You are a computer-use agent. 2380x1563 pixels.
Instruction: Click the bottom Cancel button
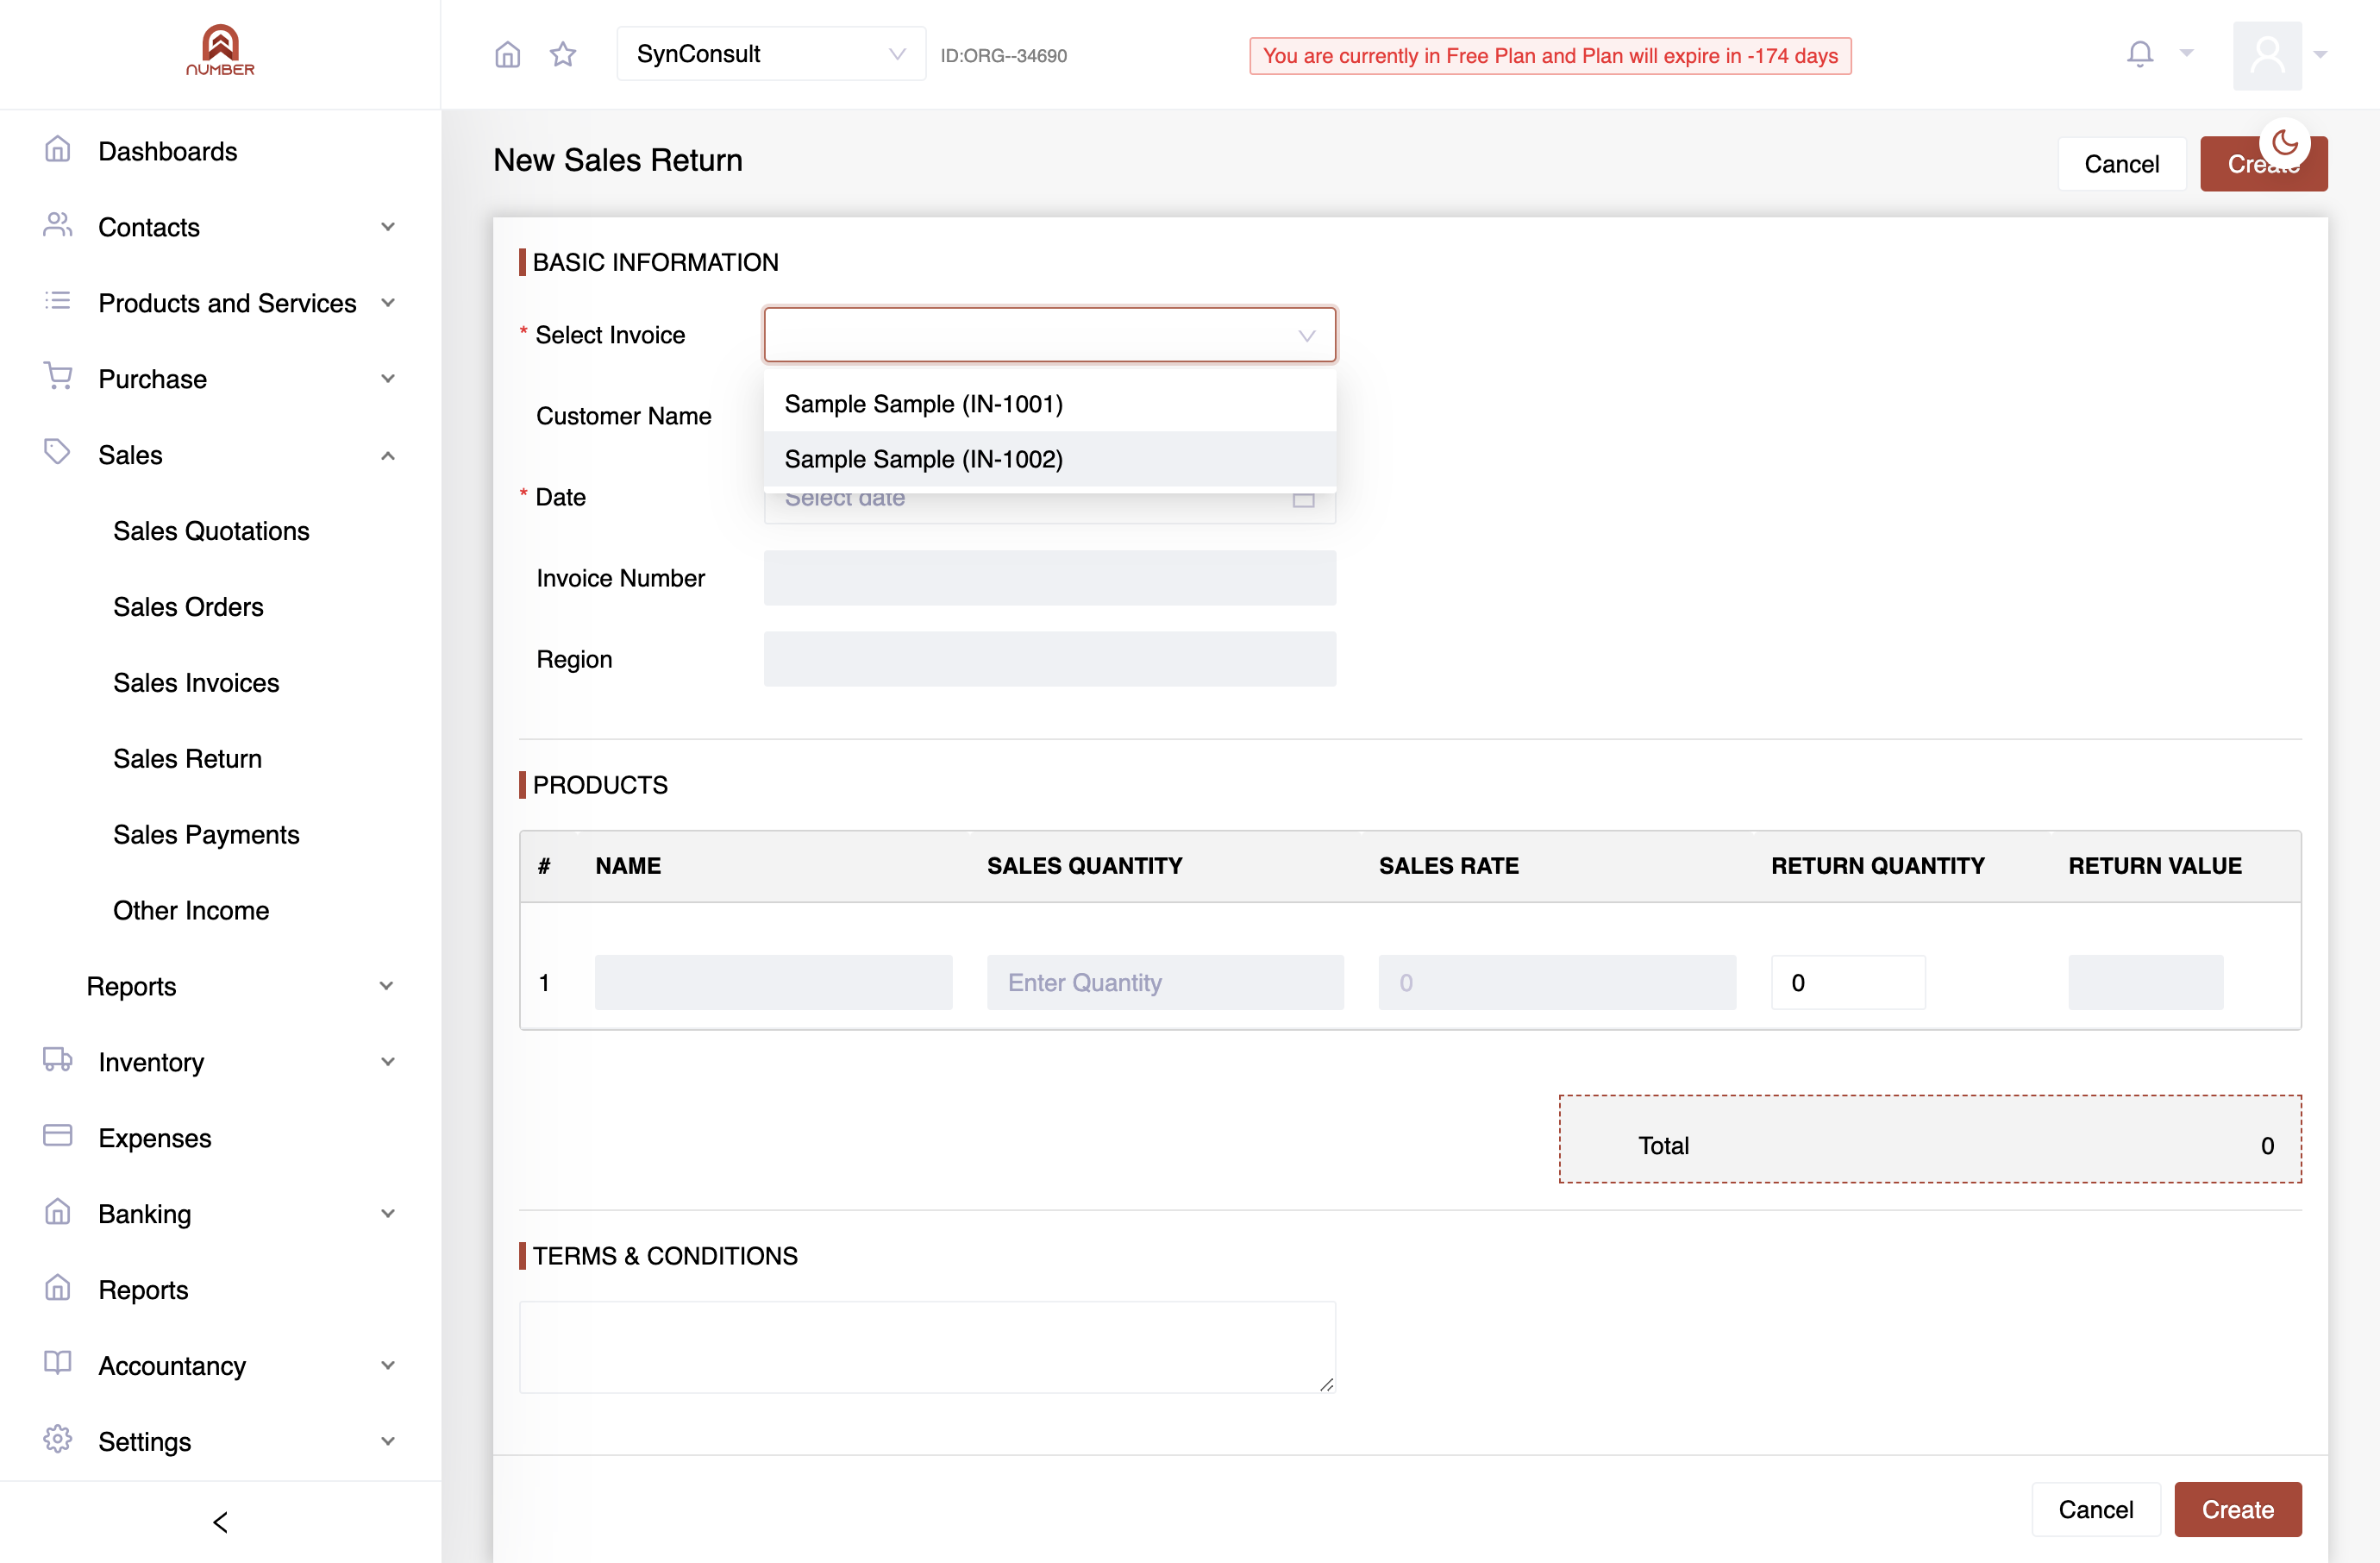coord(2096,1509)
